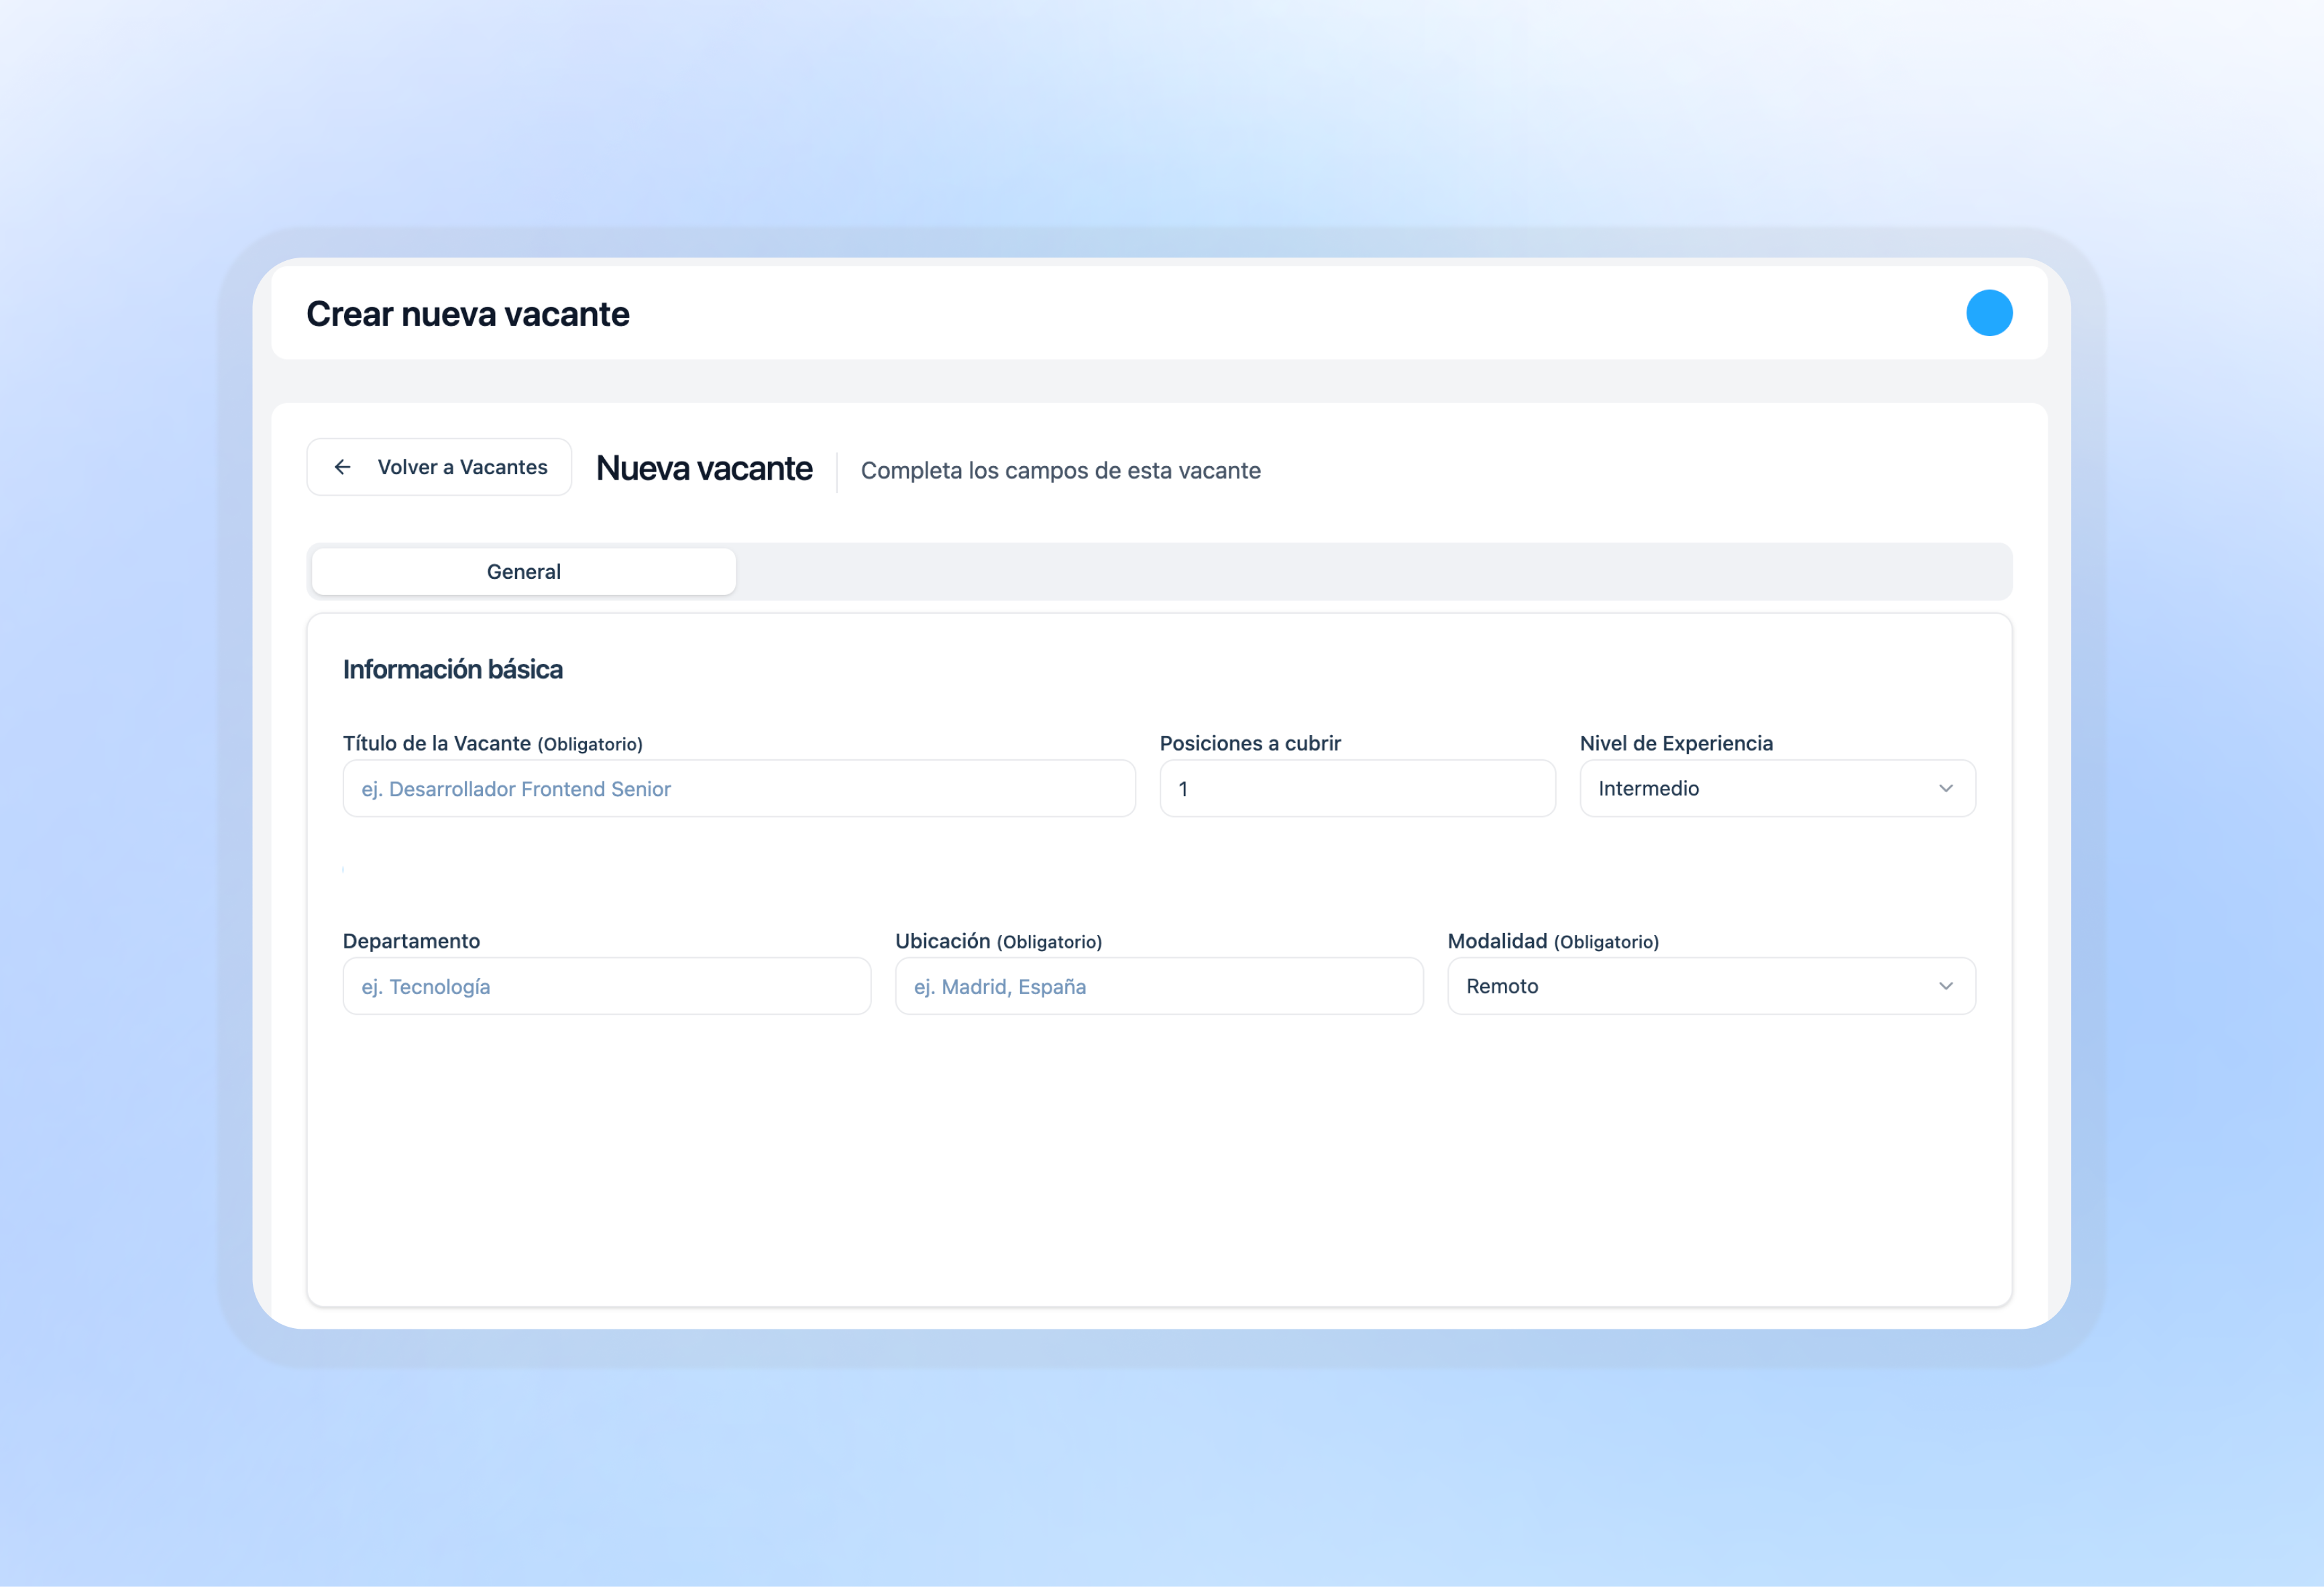
Task: Click the Título de la Vacante label
Action: (492, 743)
